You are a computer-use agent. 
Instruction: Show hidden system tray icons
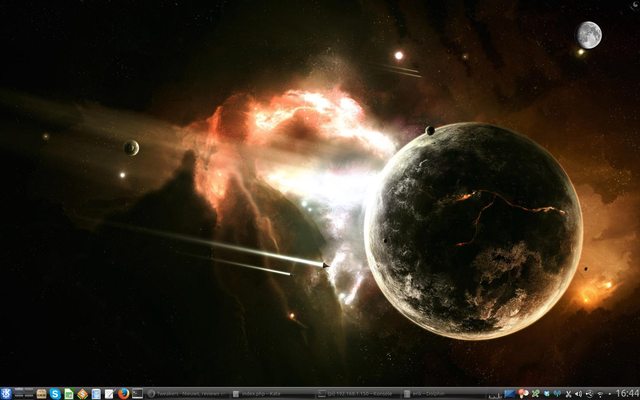click(610, 394)
